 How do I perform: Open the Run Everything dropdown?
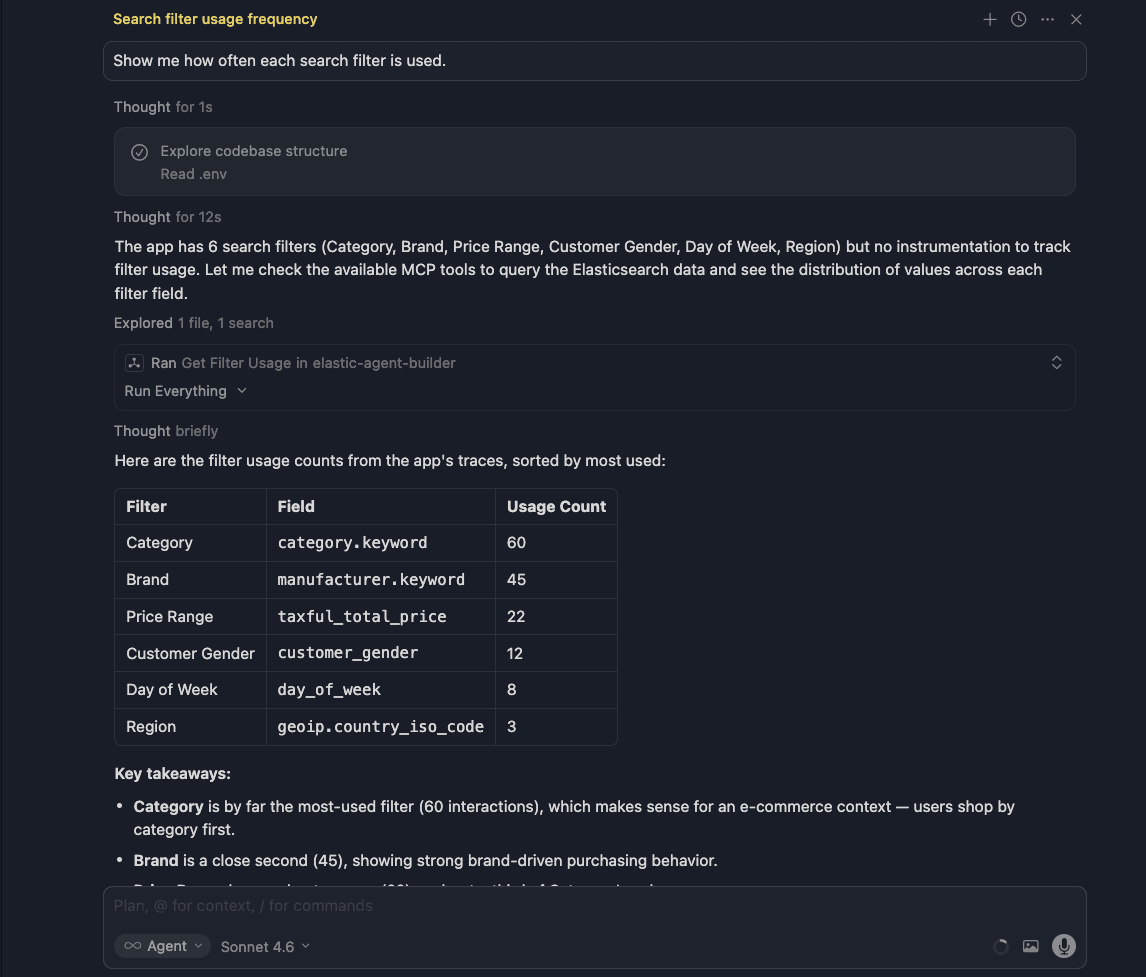click(185, 391)
